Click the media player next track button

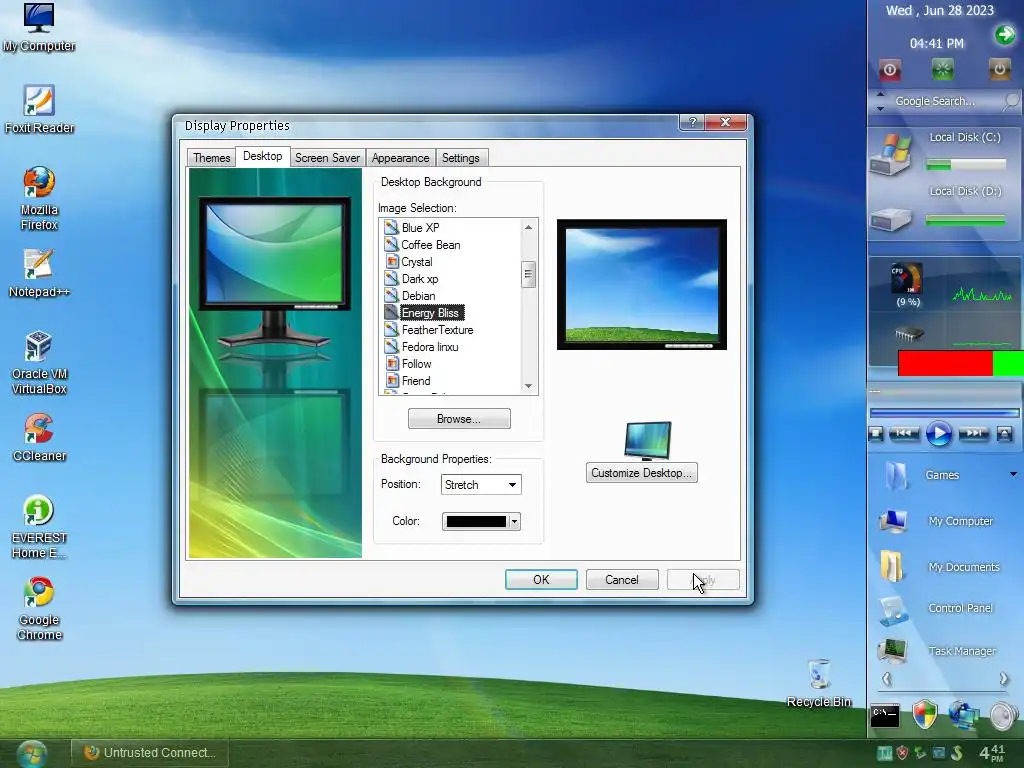(x=973, y=433)
